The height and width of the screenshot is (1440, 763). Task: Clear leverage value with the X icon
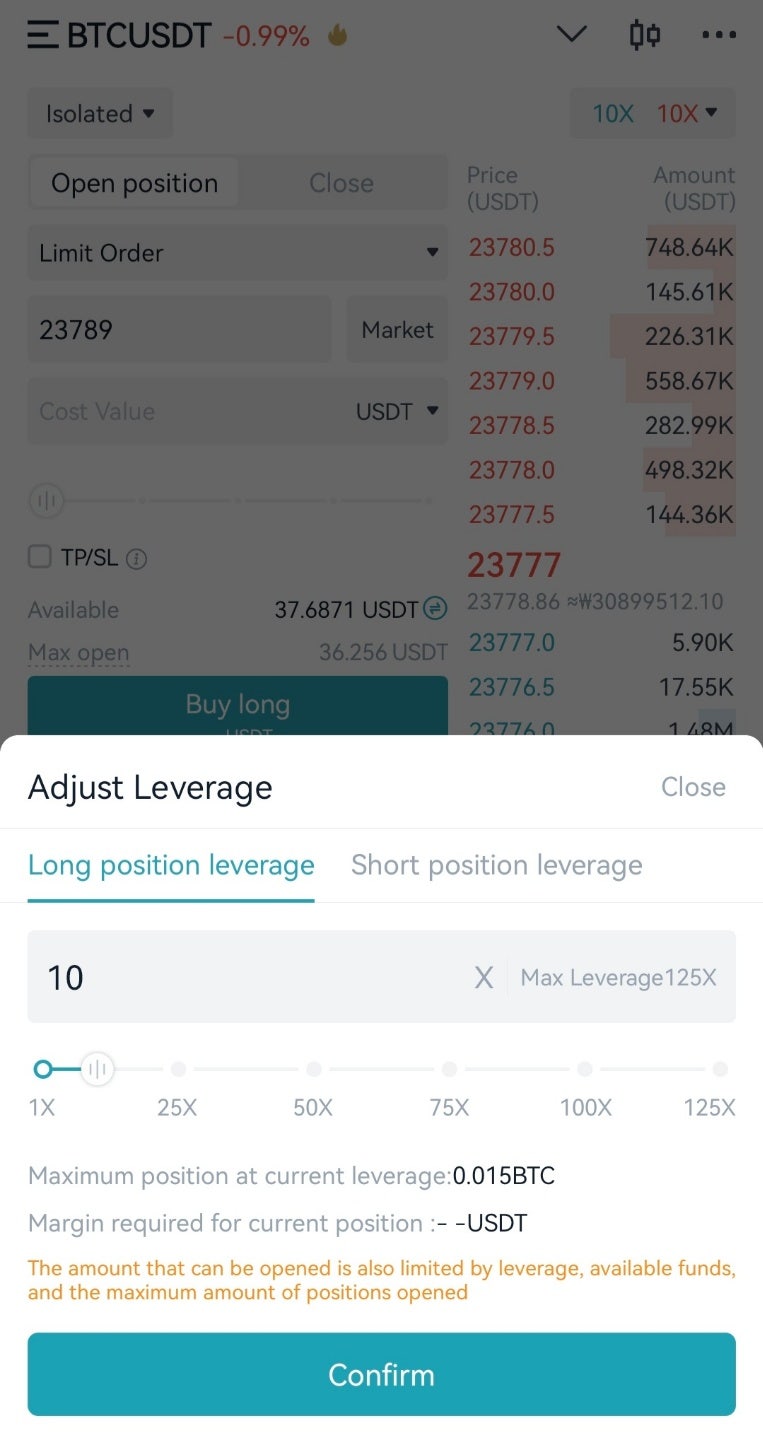click(484, 978)
